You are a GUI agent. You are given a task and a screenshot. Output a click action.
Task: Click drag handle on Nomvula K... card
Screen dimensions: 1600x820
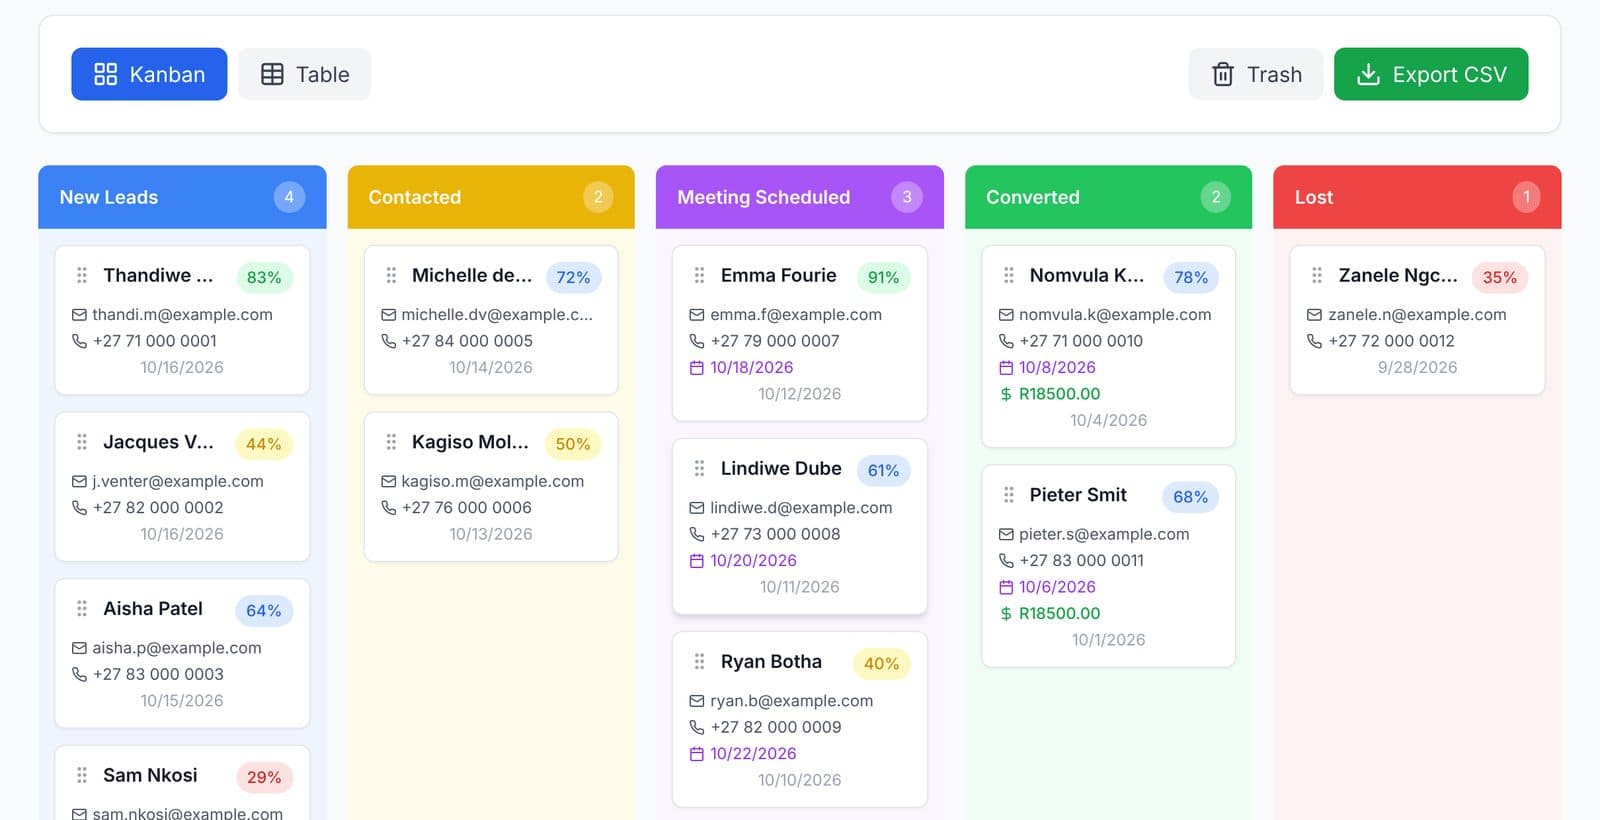1008,275
